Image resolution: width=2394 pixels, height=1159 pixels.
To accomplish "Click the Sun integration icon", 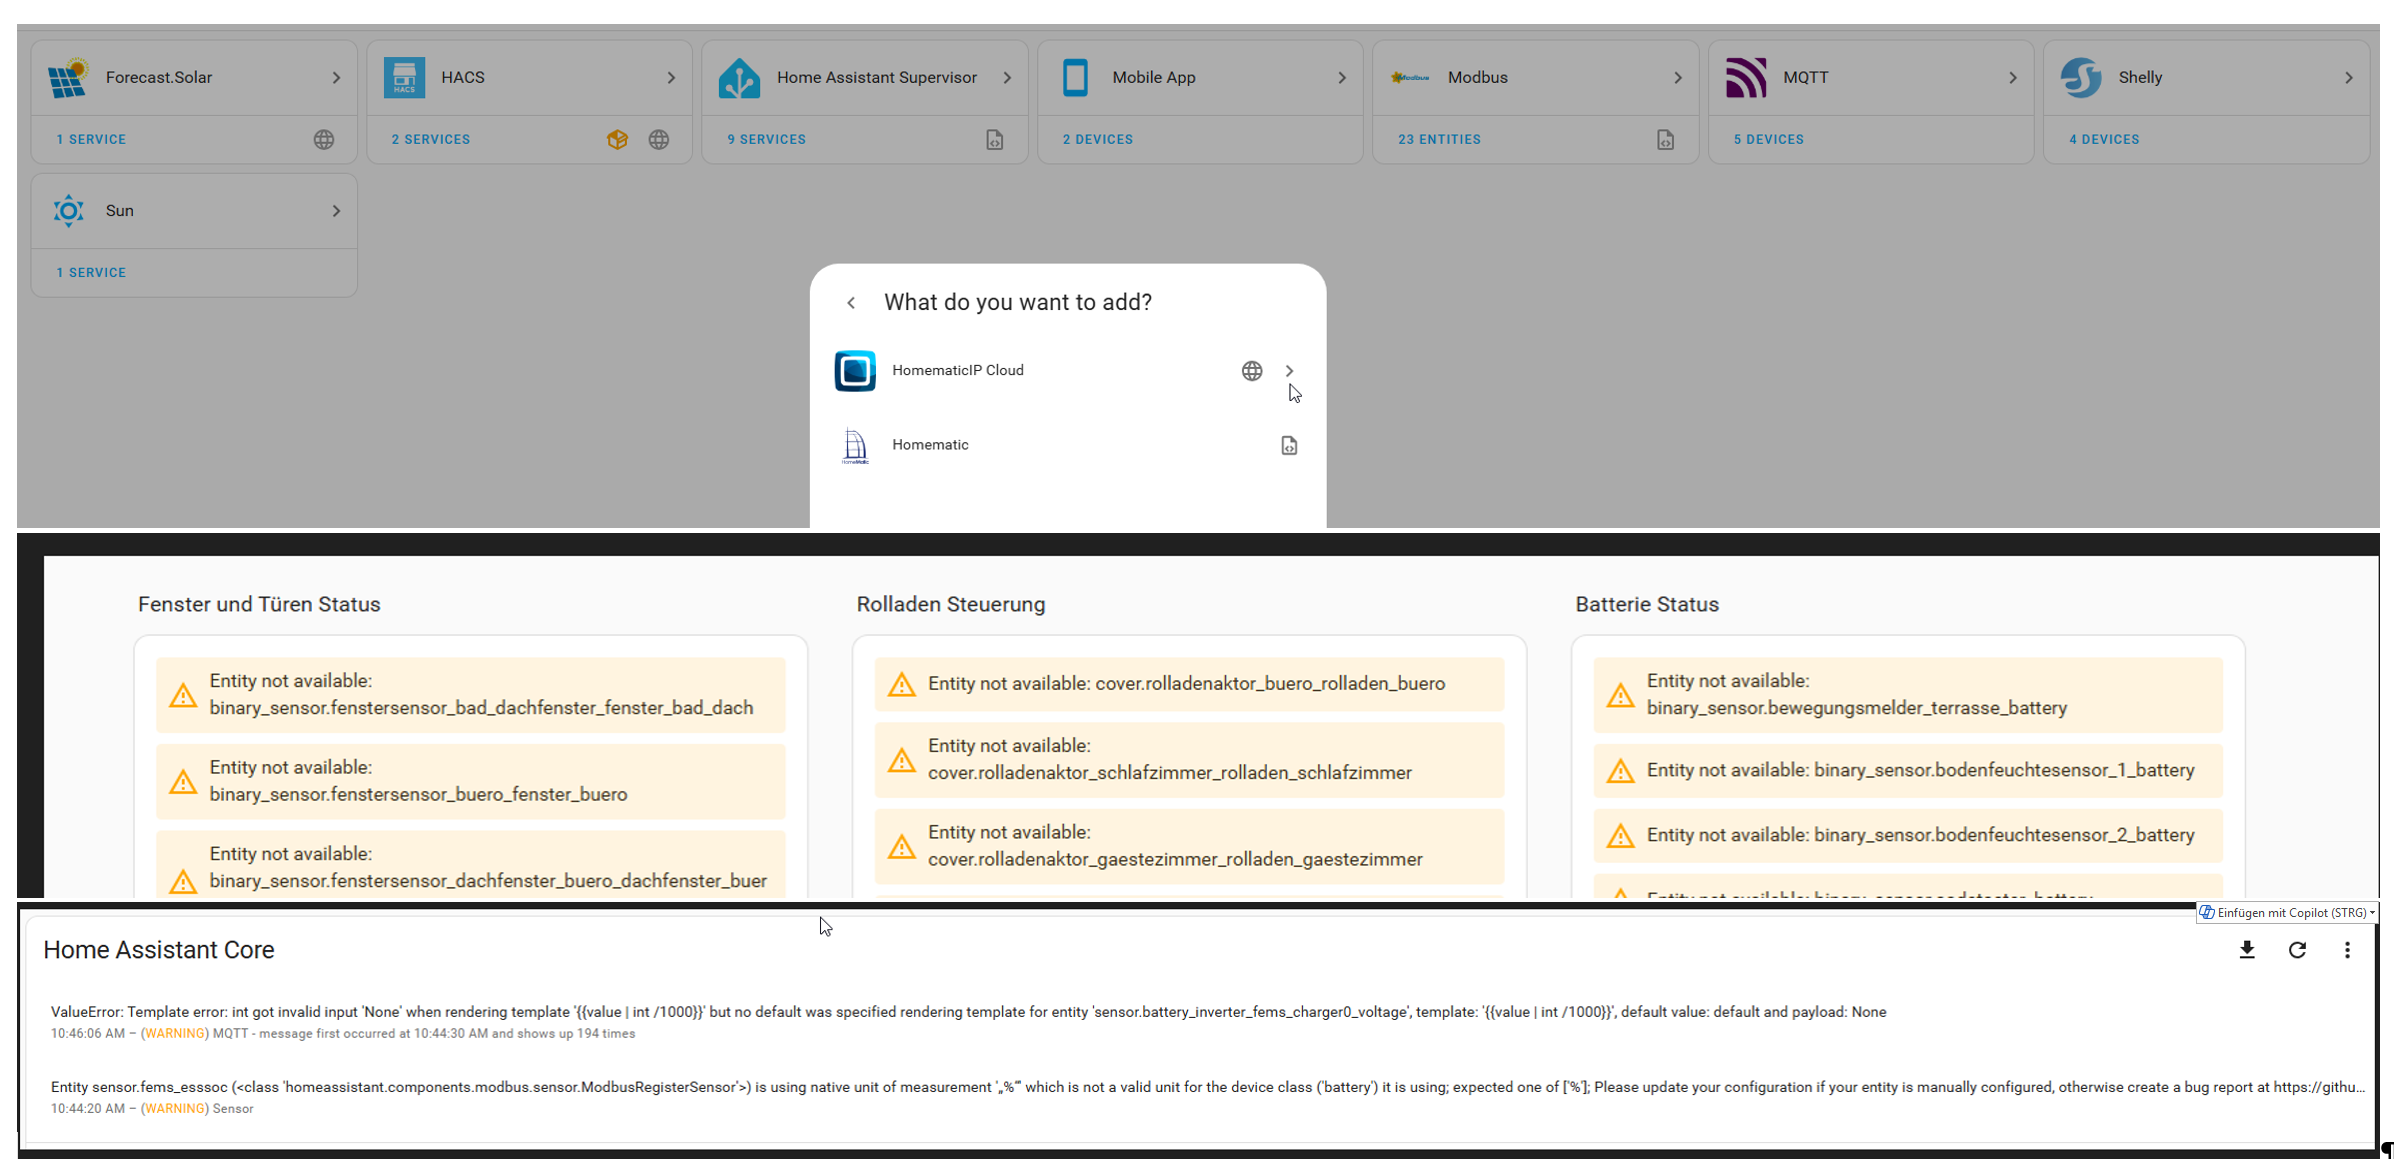I will pos(68,210).
